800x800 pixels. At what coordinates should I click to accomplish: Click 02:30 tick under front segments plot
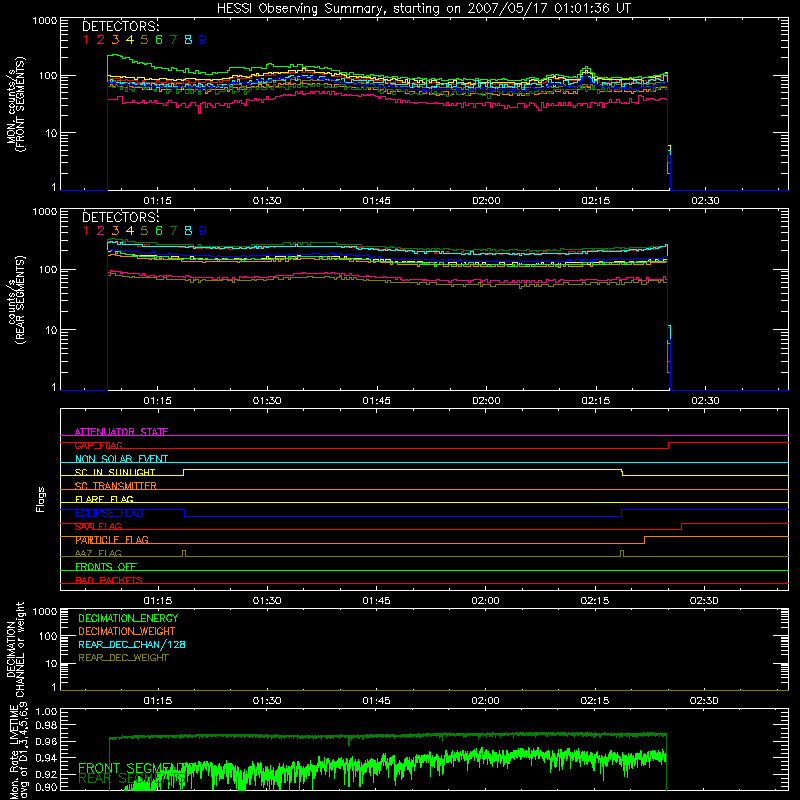pyautogui.click(x=705, y=201)
